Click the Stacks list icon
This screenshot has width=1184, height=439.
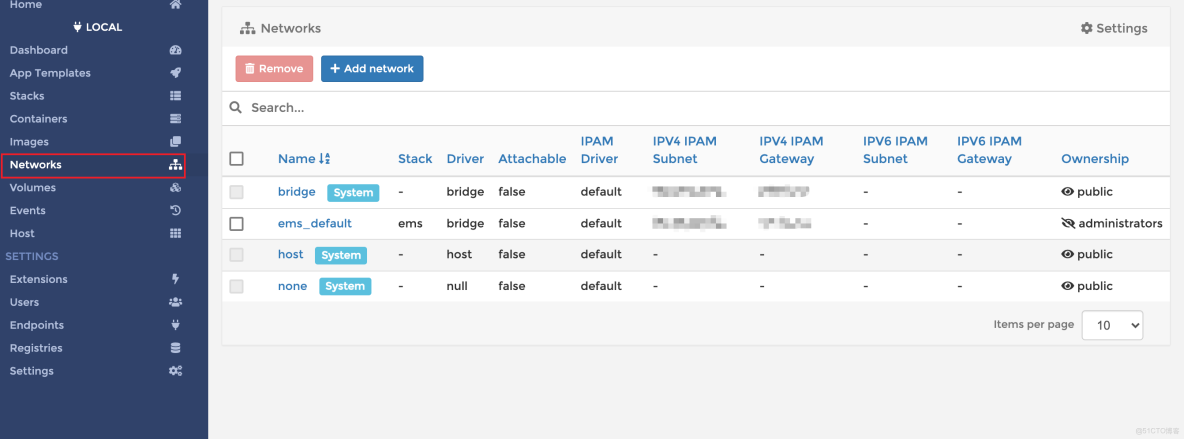point(176,96)
